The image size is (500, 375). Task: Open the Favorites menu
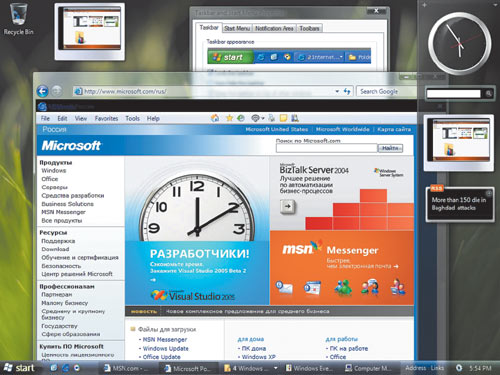point(106,118)
